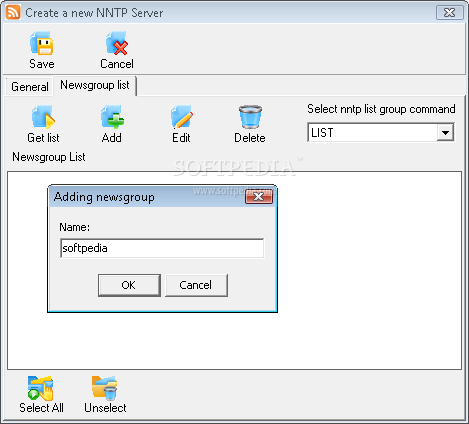Select the Newsgroup list tab
Screen dimensions: 469x424
coord(95,85)
